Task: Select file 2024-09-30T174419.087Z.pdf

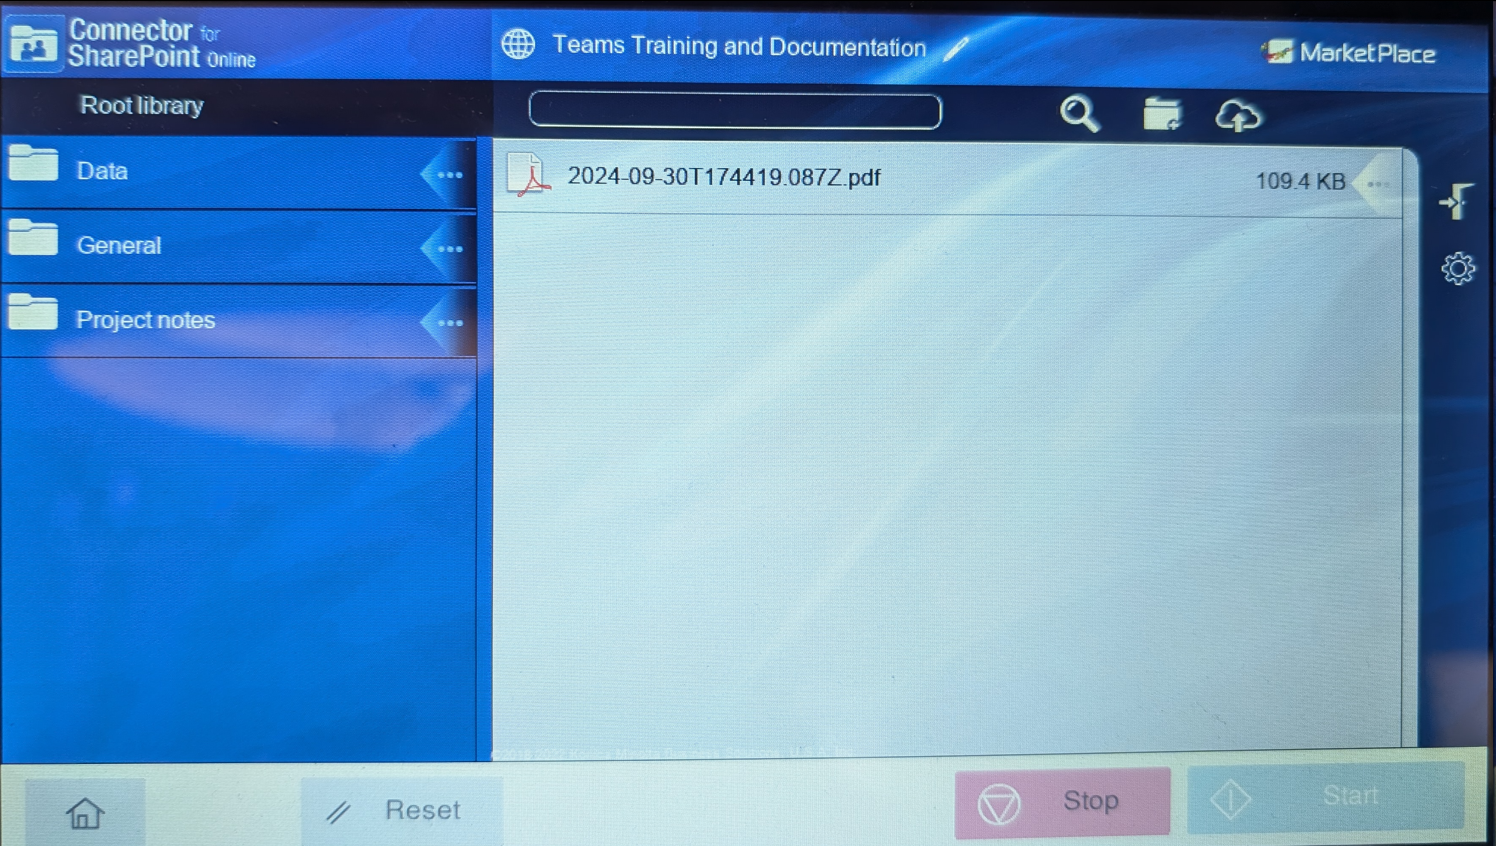Action: pyautogui.click(x=948, y=180)
